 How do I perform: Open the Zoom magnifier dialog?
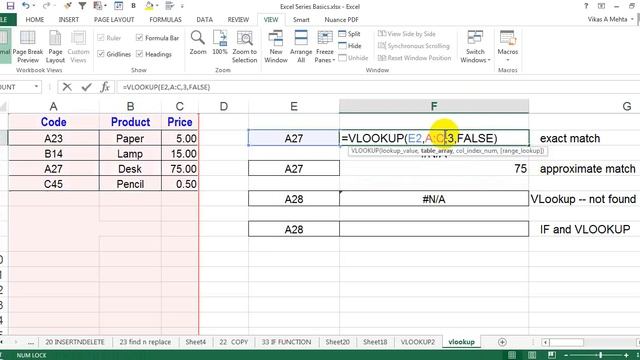tap(198, 43)
